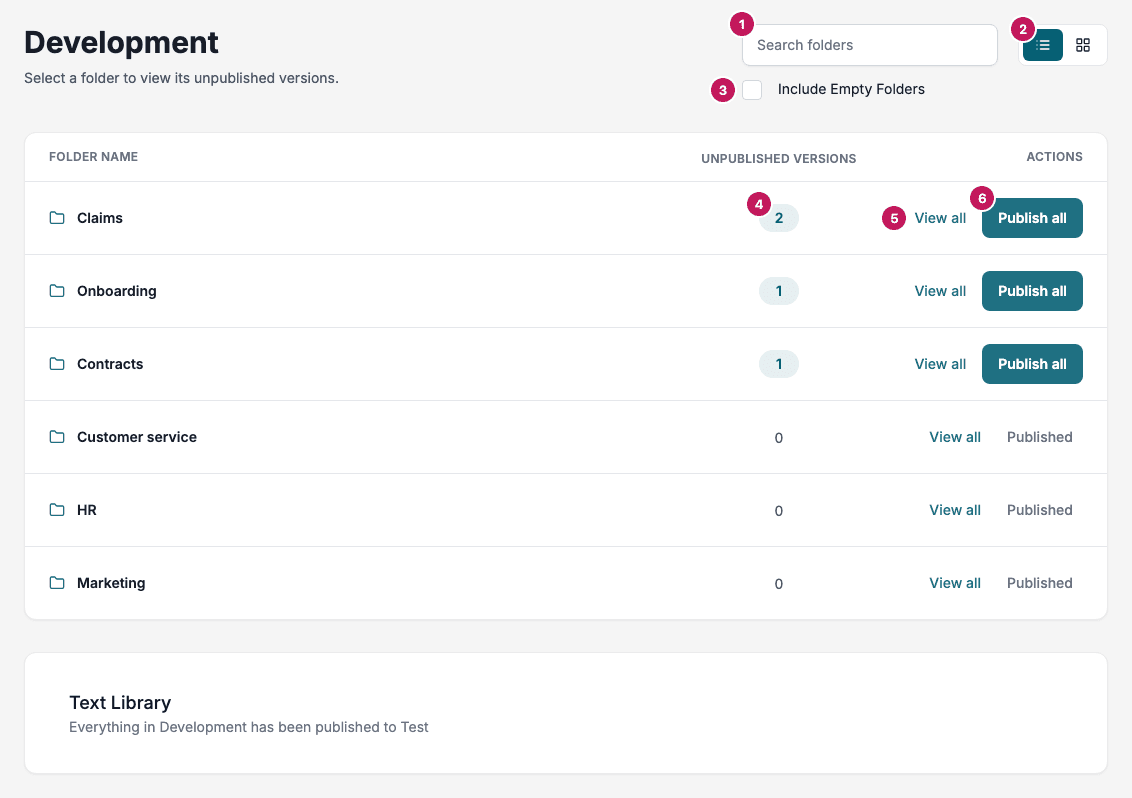Viewport: 1132px width, 798px height.
Task: Focus the Search folders field
Action: pyautogui.click(x=870, y=45)
